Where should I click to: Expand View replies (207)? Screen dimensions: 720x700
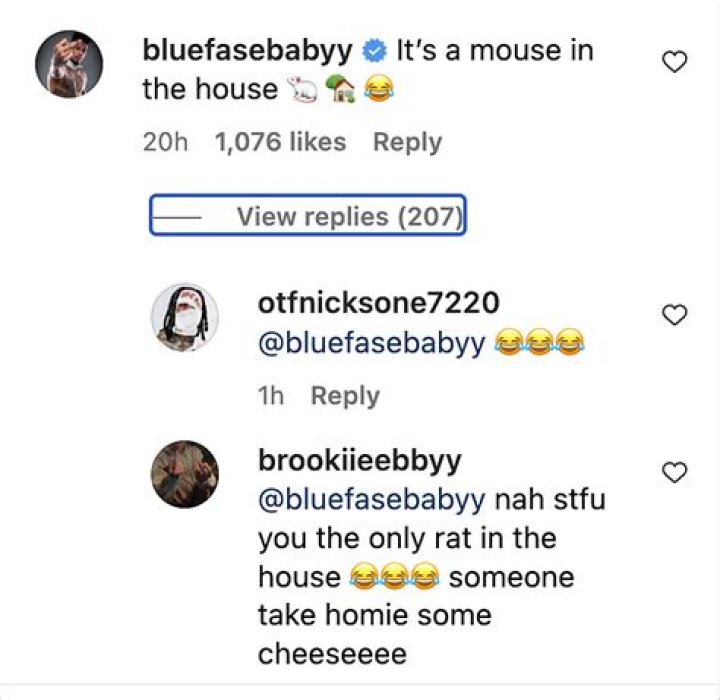348,215
